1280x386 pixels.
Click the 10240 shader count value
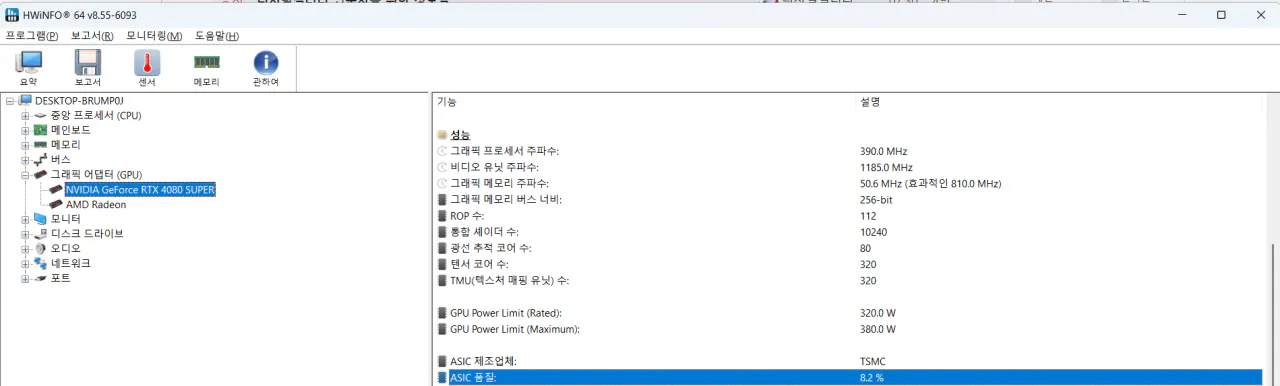pos(874,231)
